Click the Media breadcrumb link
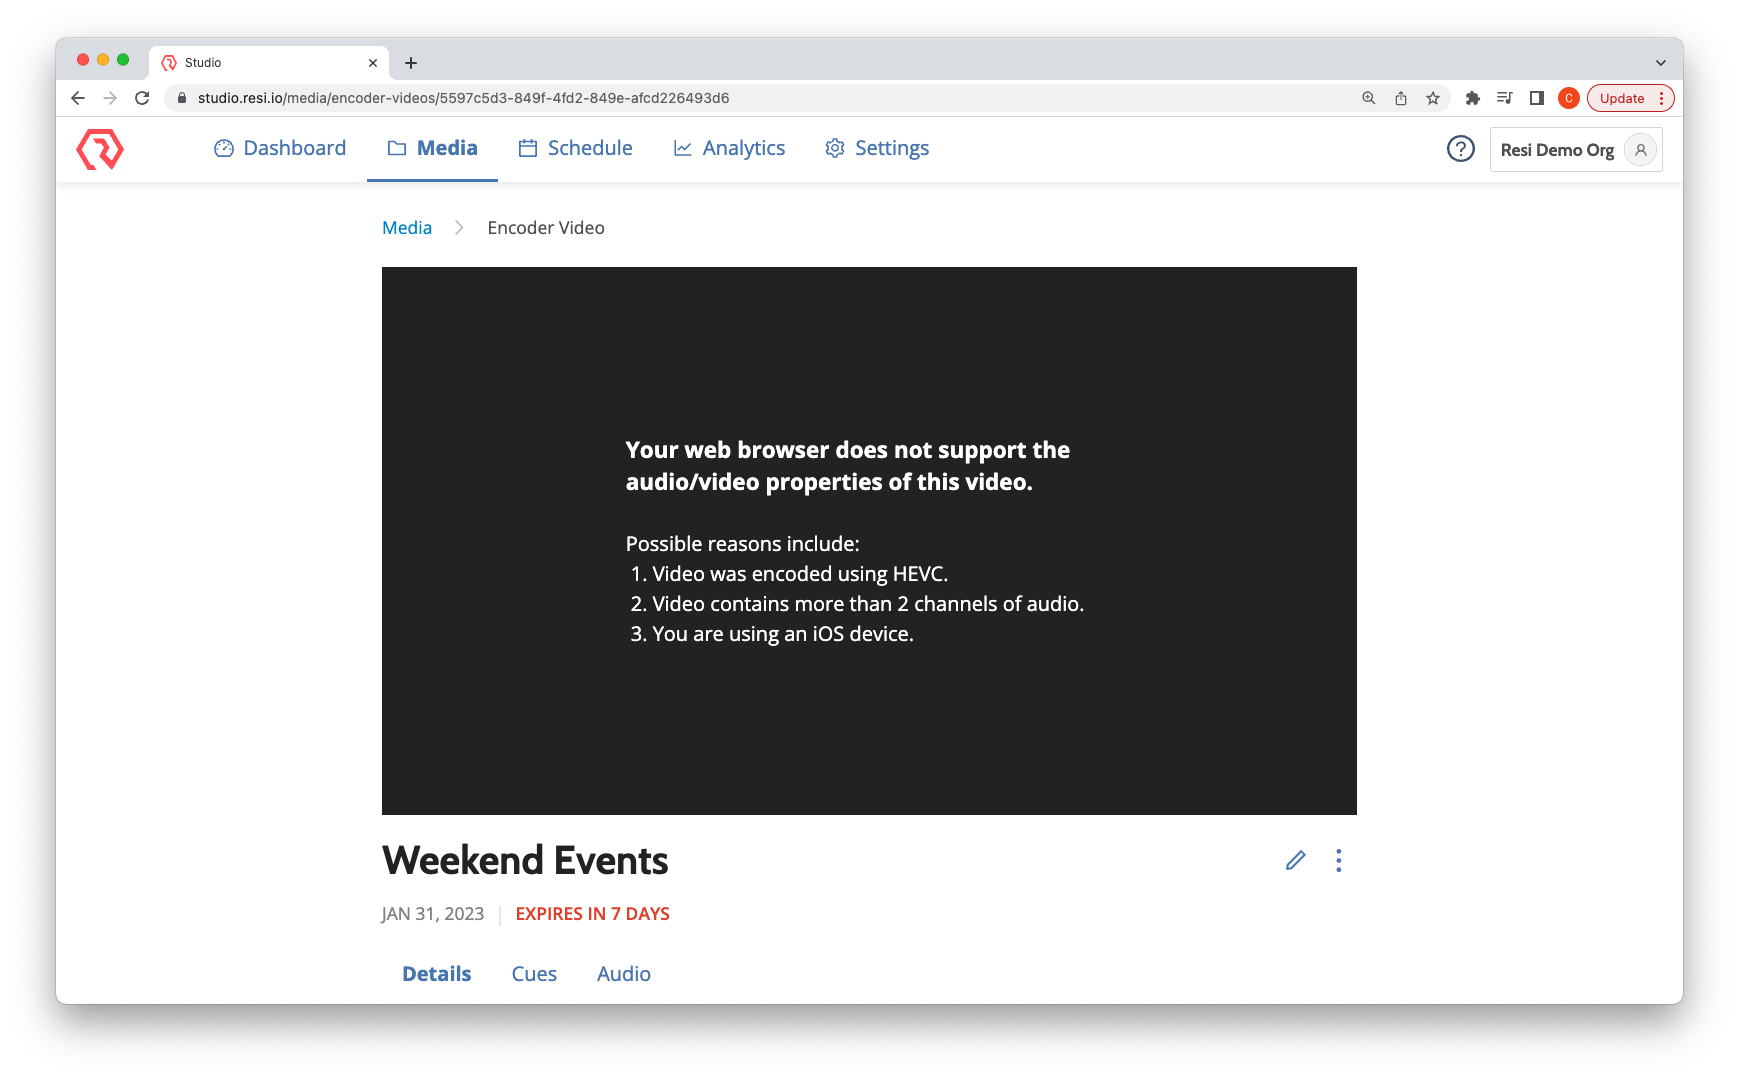 (x=407, y=228)
